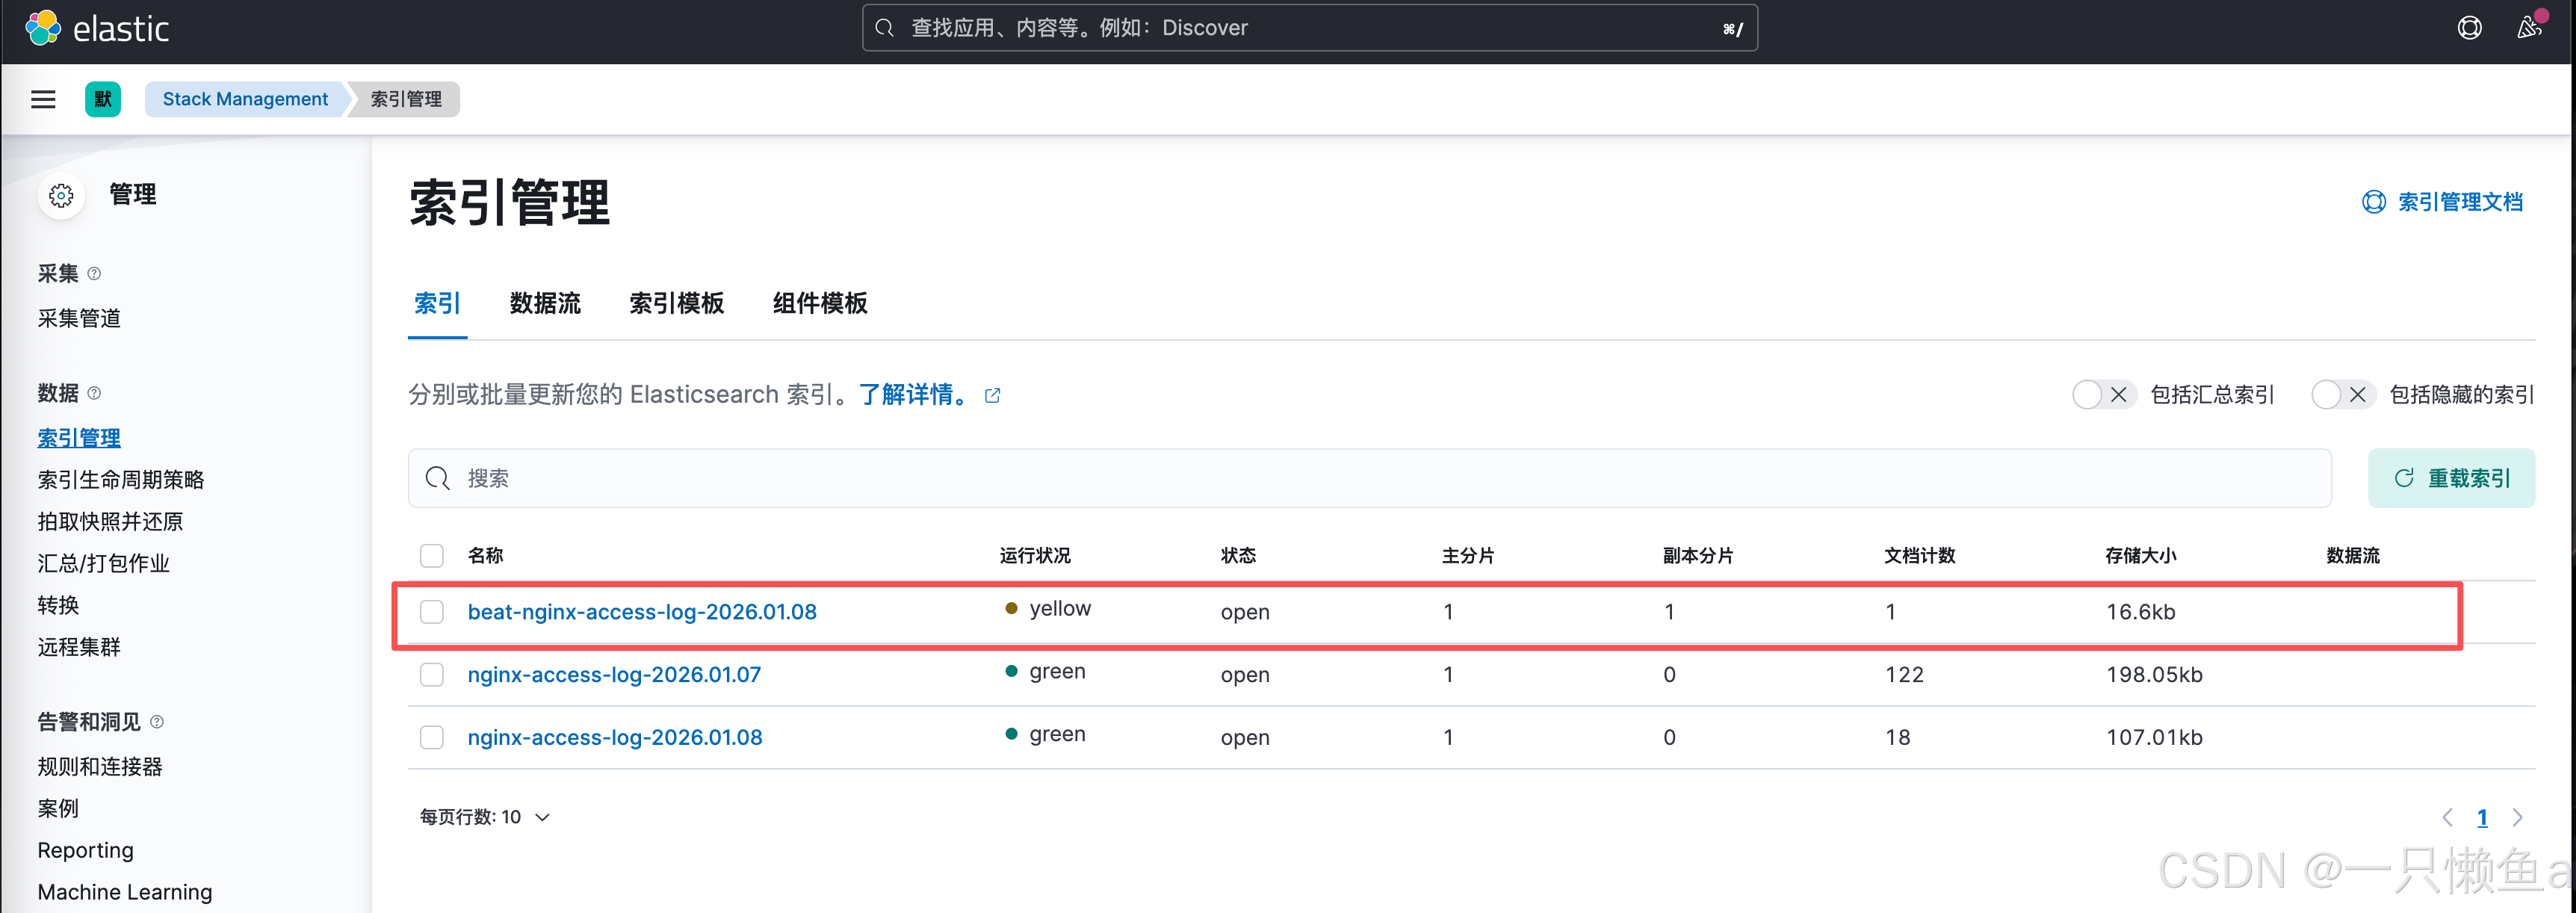Click the Elastic logo icon
Viewport: 2576px width, 913px height.
(43, 28)
